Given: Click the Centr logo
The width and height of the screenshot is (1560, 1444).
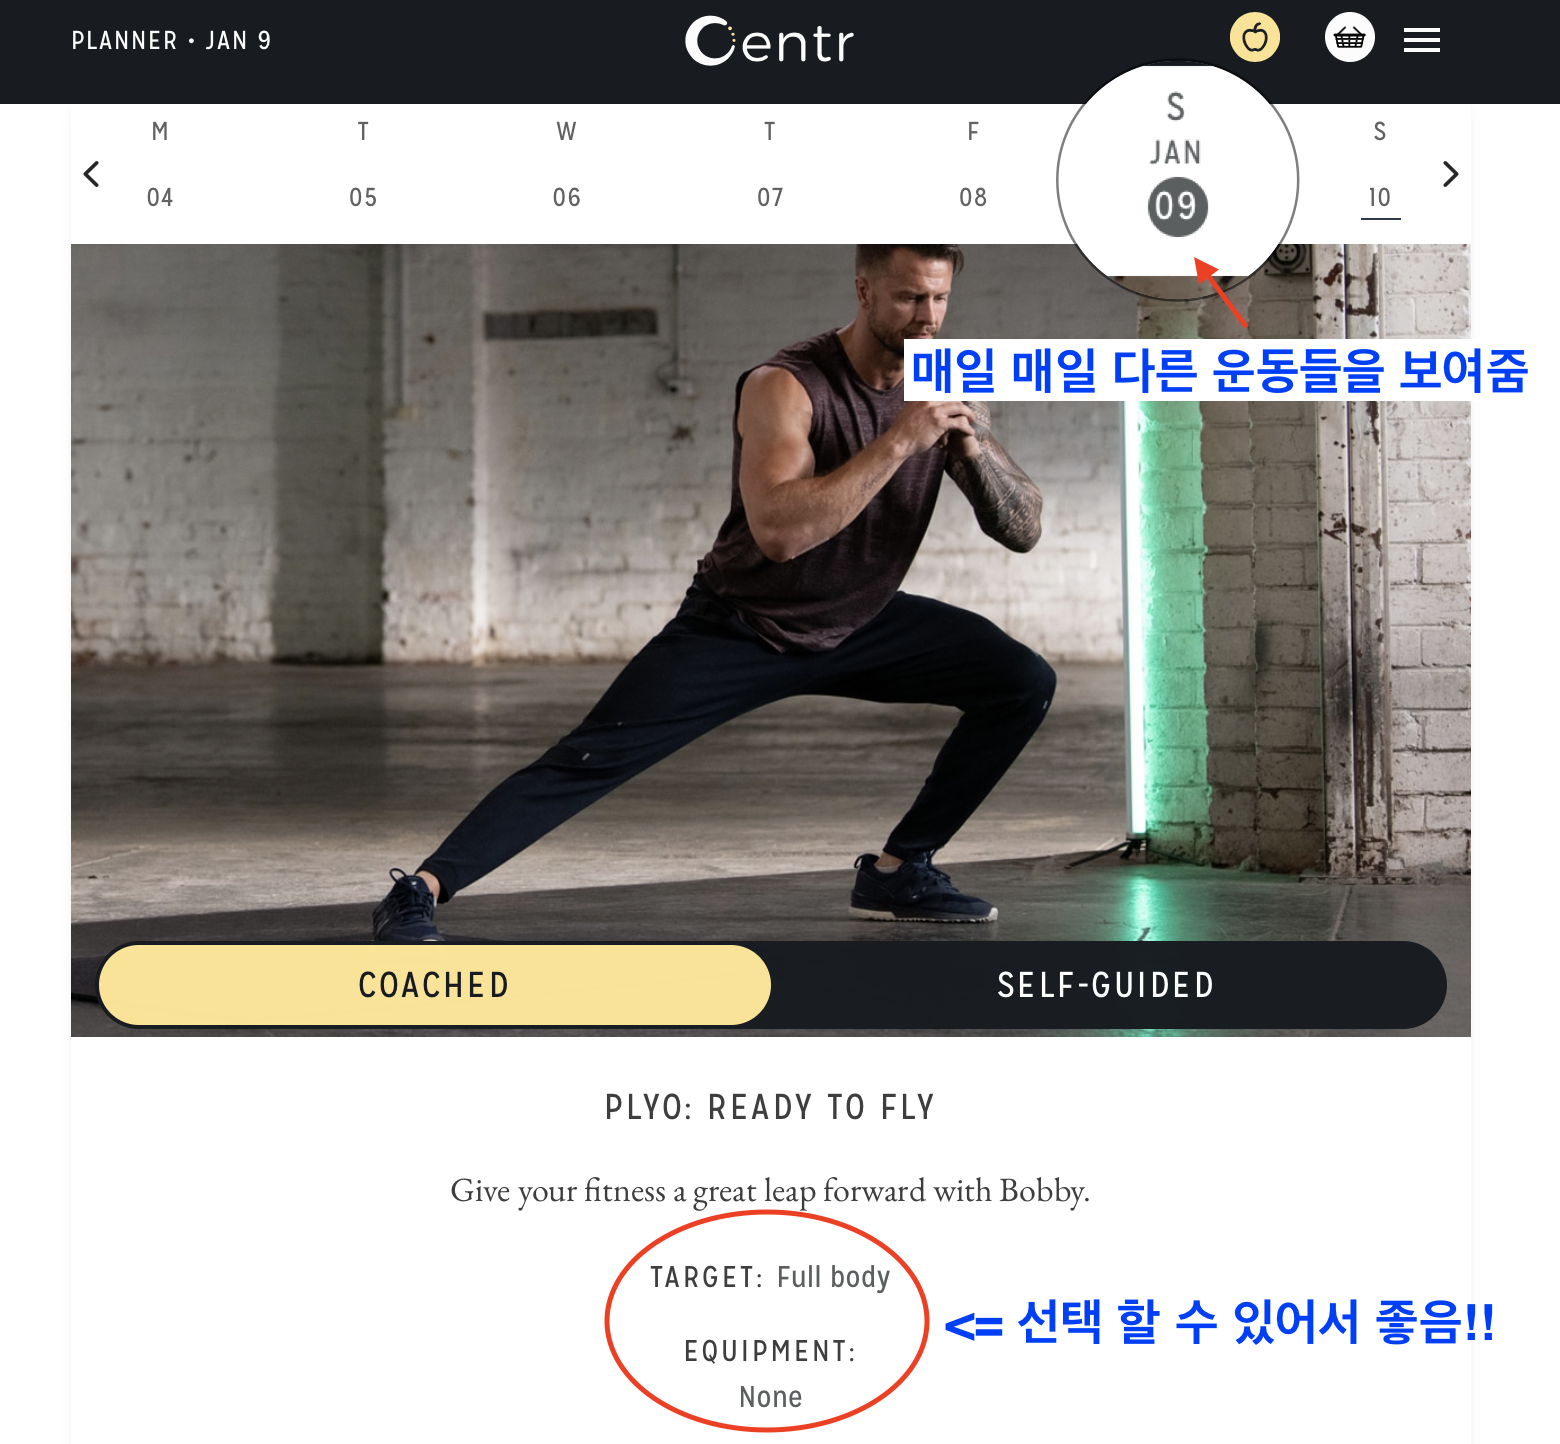Looking at the screenshot, I should tap(769, 41).
